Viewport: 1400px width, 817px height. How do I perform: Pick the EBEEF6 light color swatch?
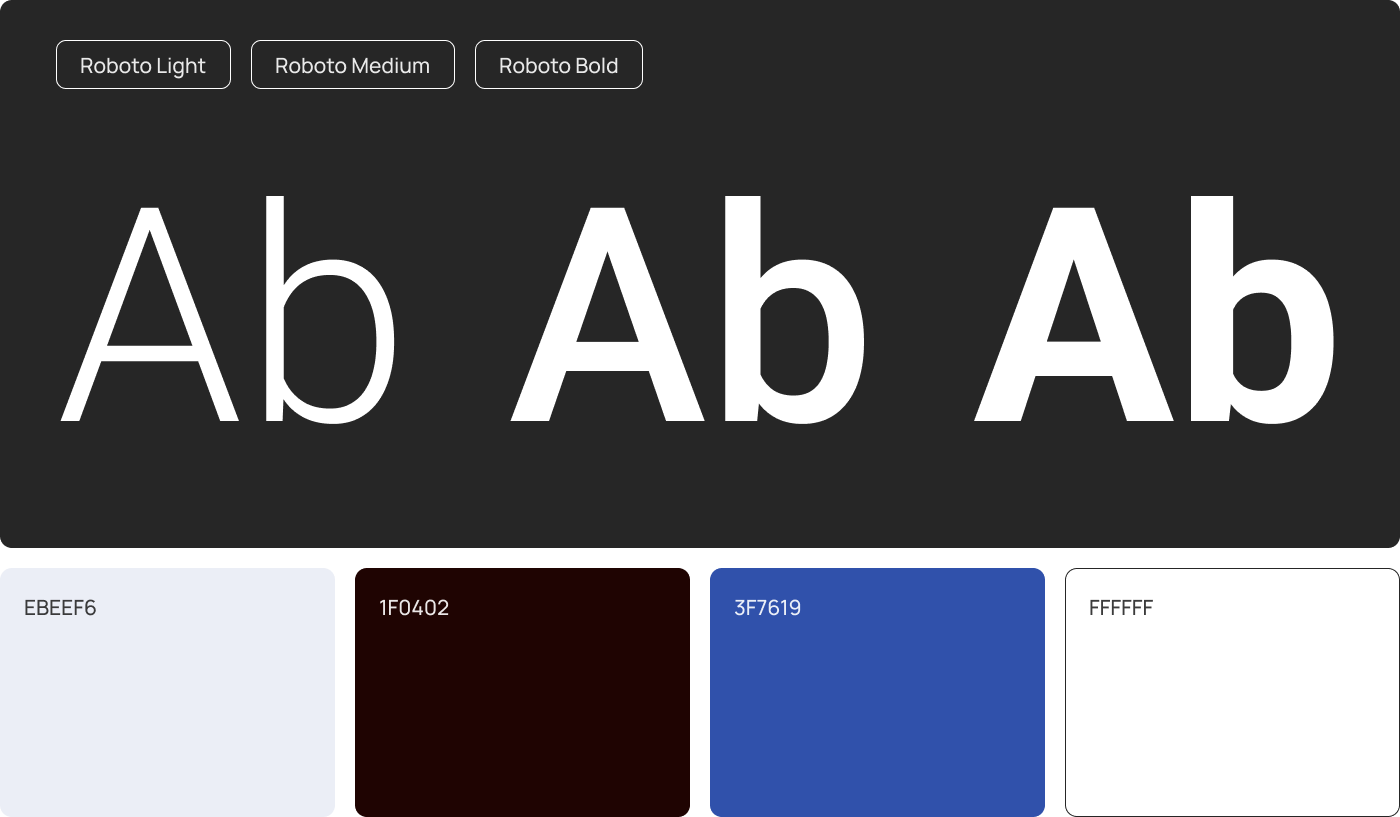pos(167,692)
